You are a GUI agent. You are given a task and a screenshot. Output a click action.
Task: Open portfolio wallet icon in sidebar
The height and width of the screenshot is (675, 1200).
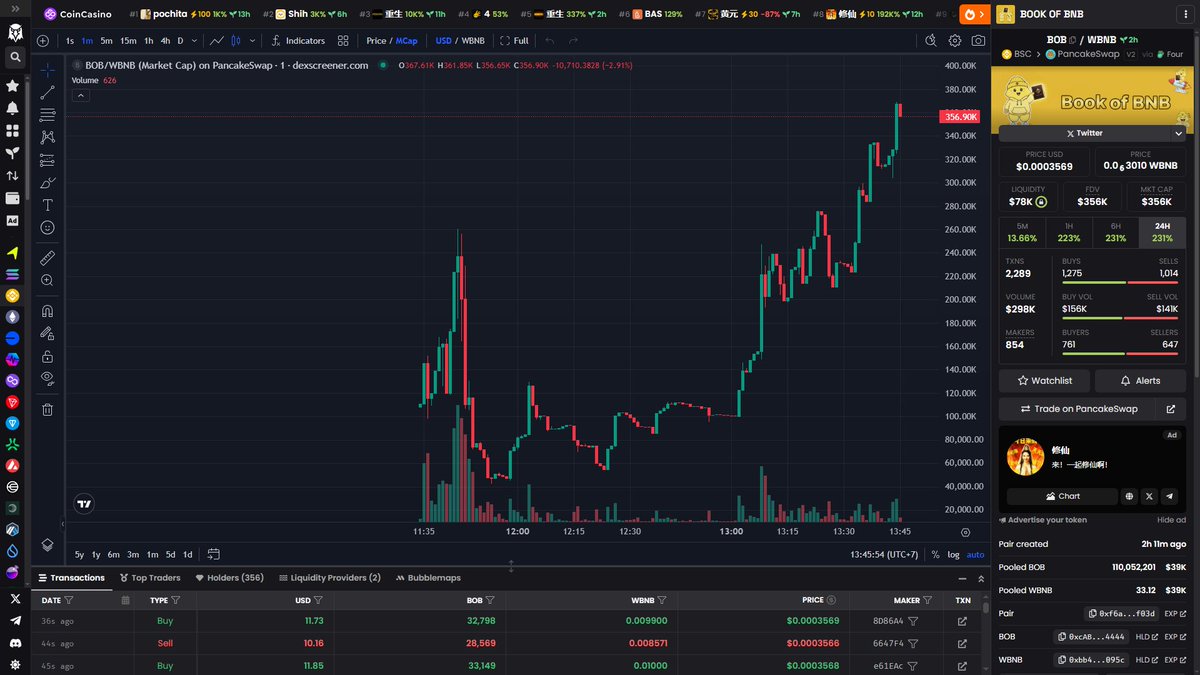pos(13,198)
